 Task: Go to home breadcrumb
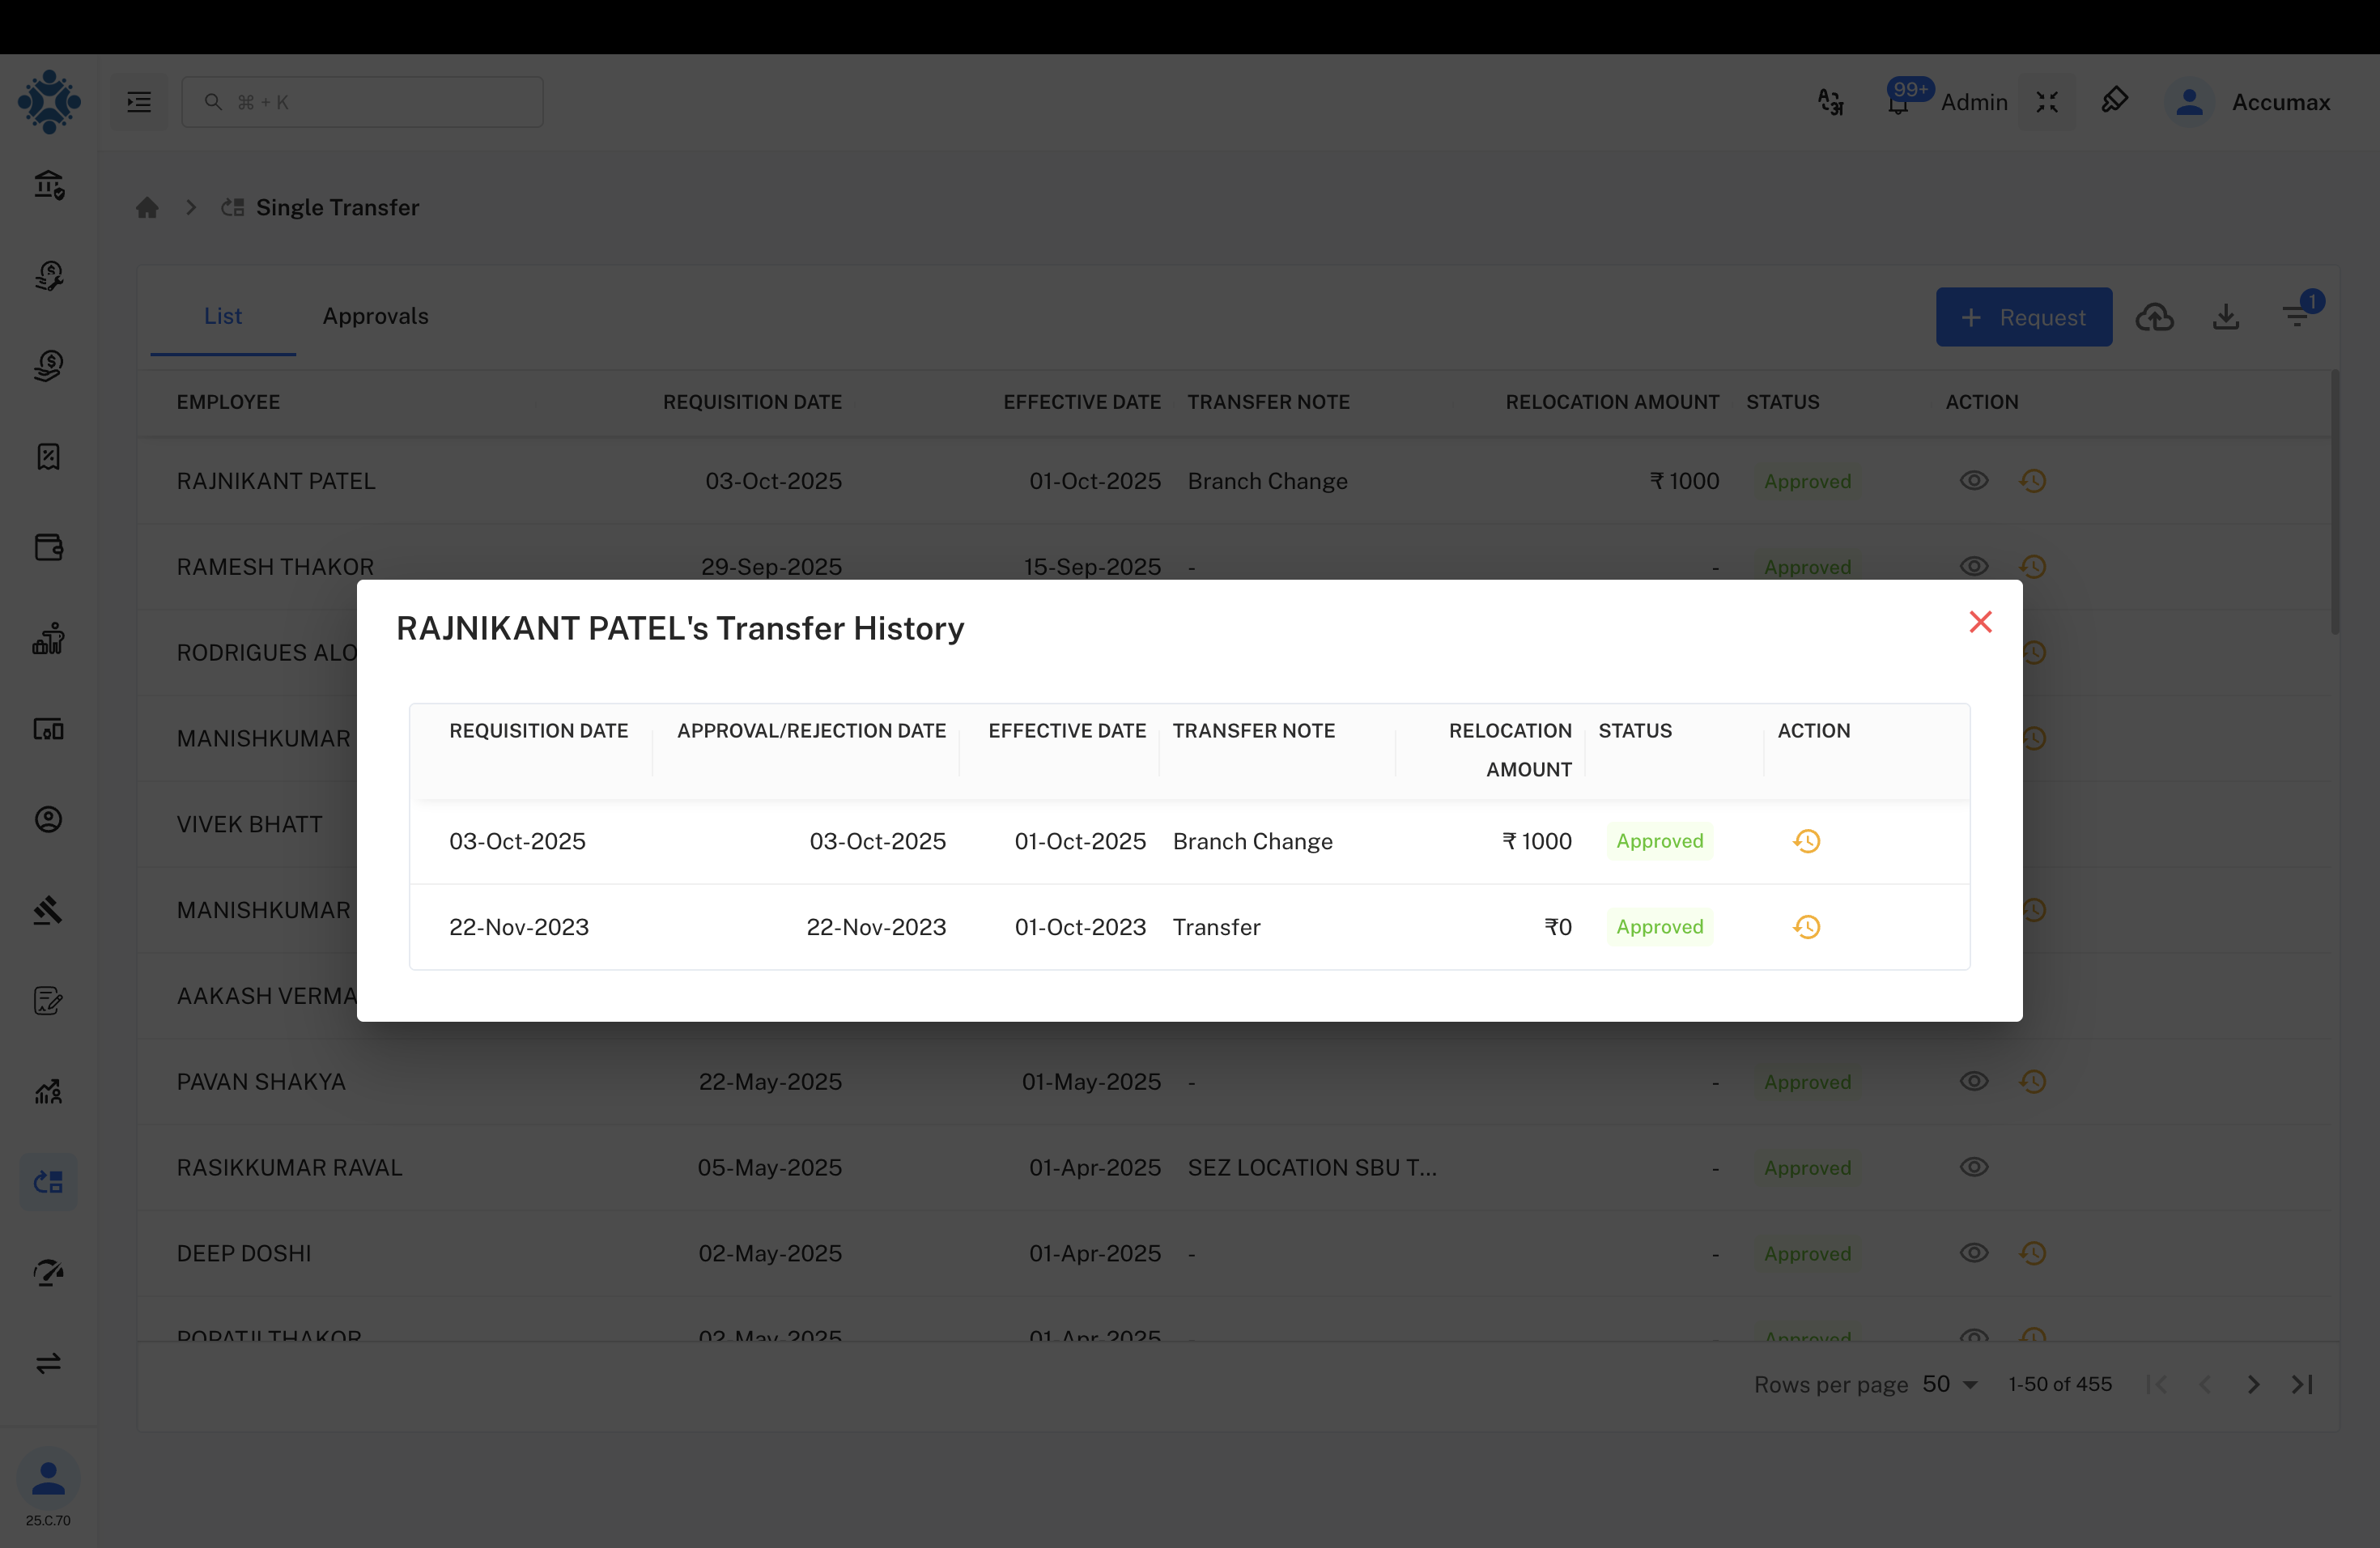[147, 208]
